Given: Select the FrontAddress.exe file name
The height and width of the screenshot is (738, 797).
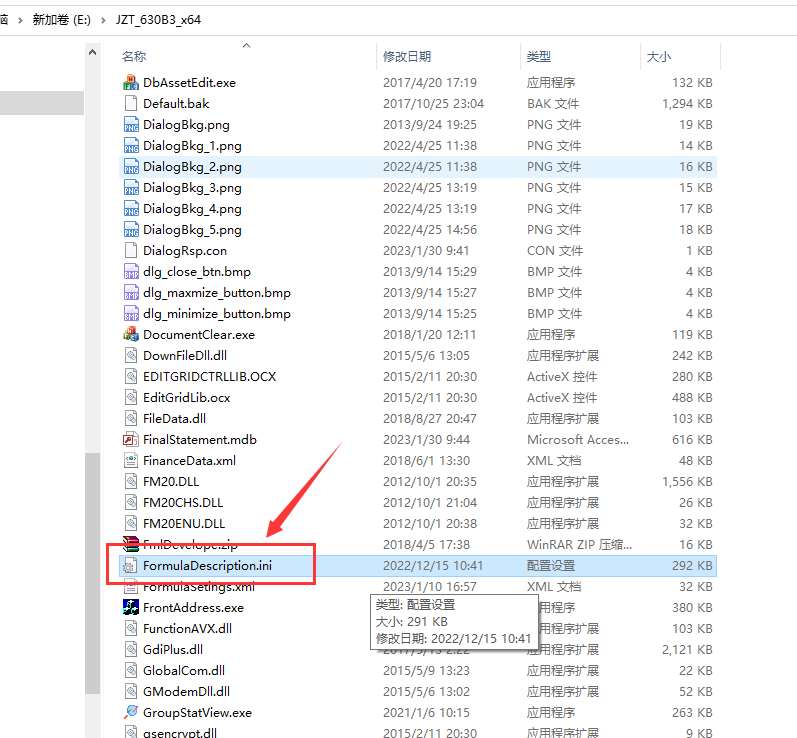Looking at the screenshot, I should pyautogui.click(x=193, y=607).
